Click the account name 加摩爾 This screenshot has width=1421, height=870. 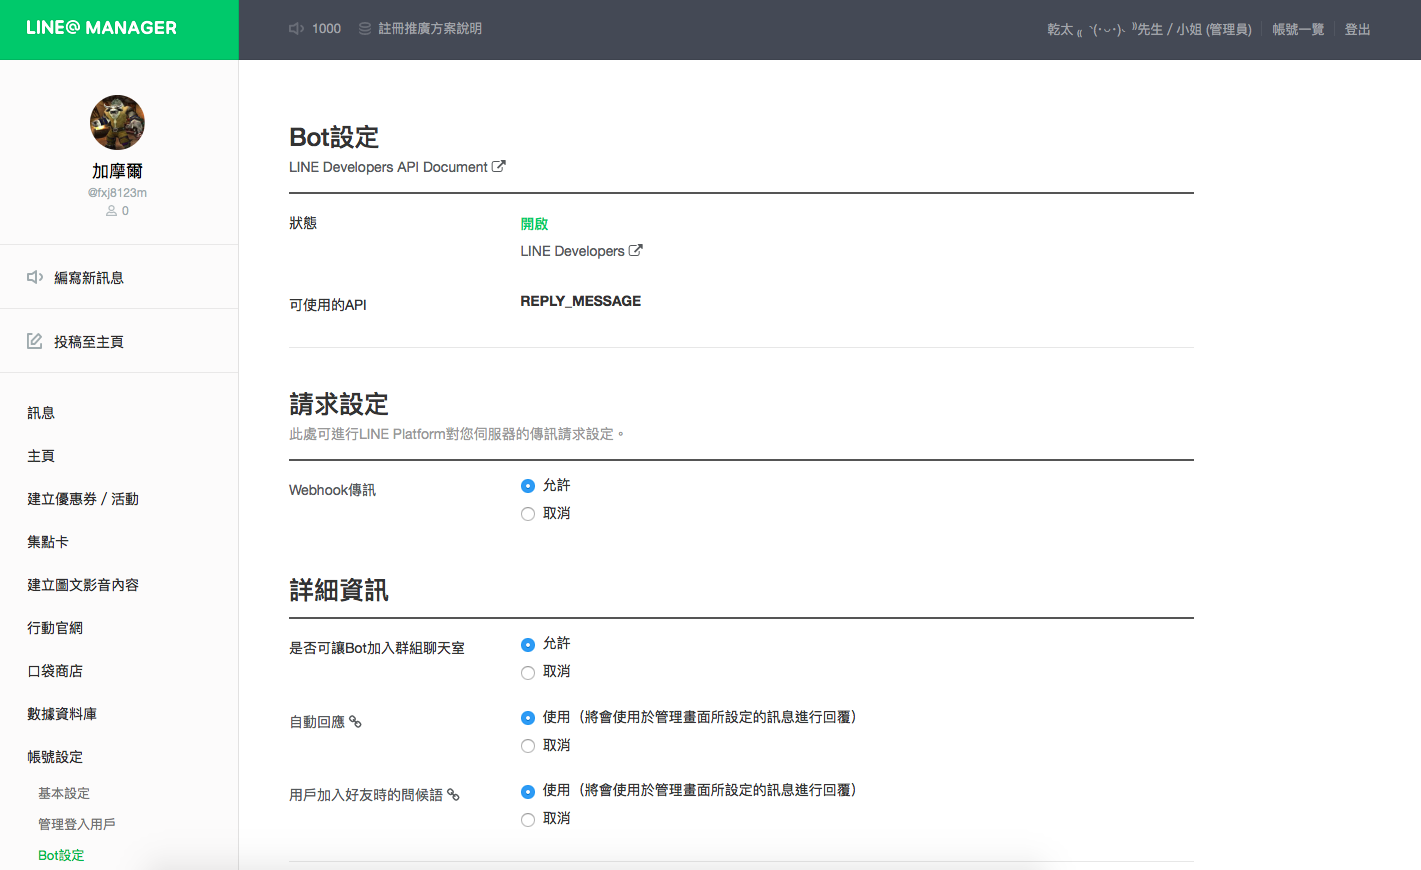point(117,171)
